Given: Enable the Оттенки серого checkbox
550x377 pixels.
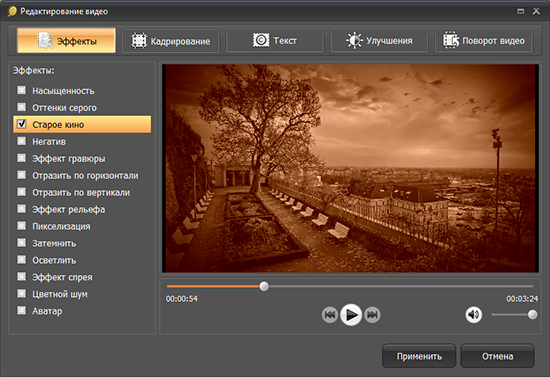Looking at the screenshot, I should [22, 107].
